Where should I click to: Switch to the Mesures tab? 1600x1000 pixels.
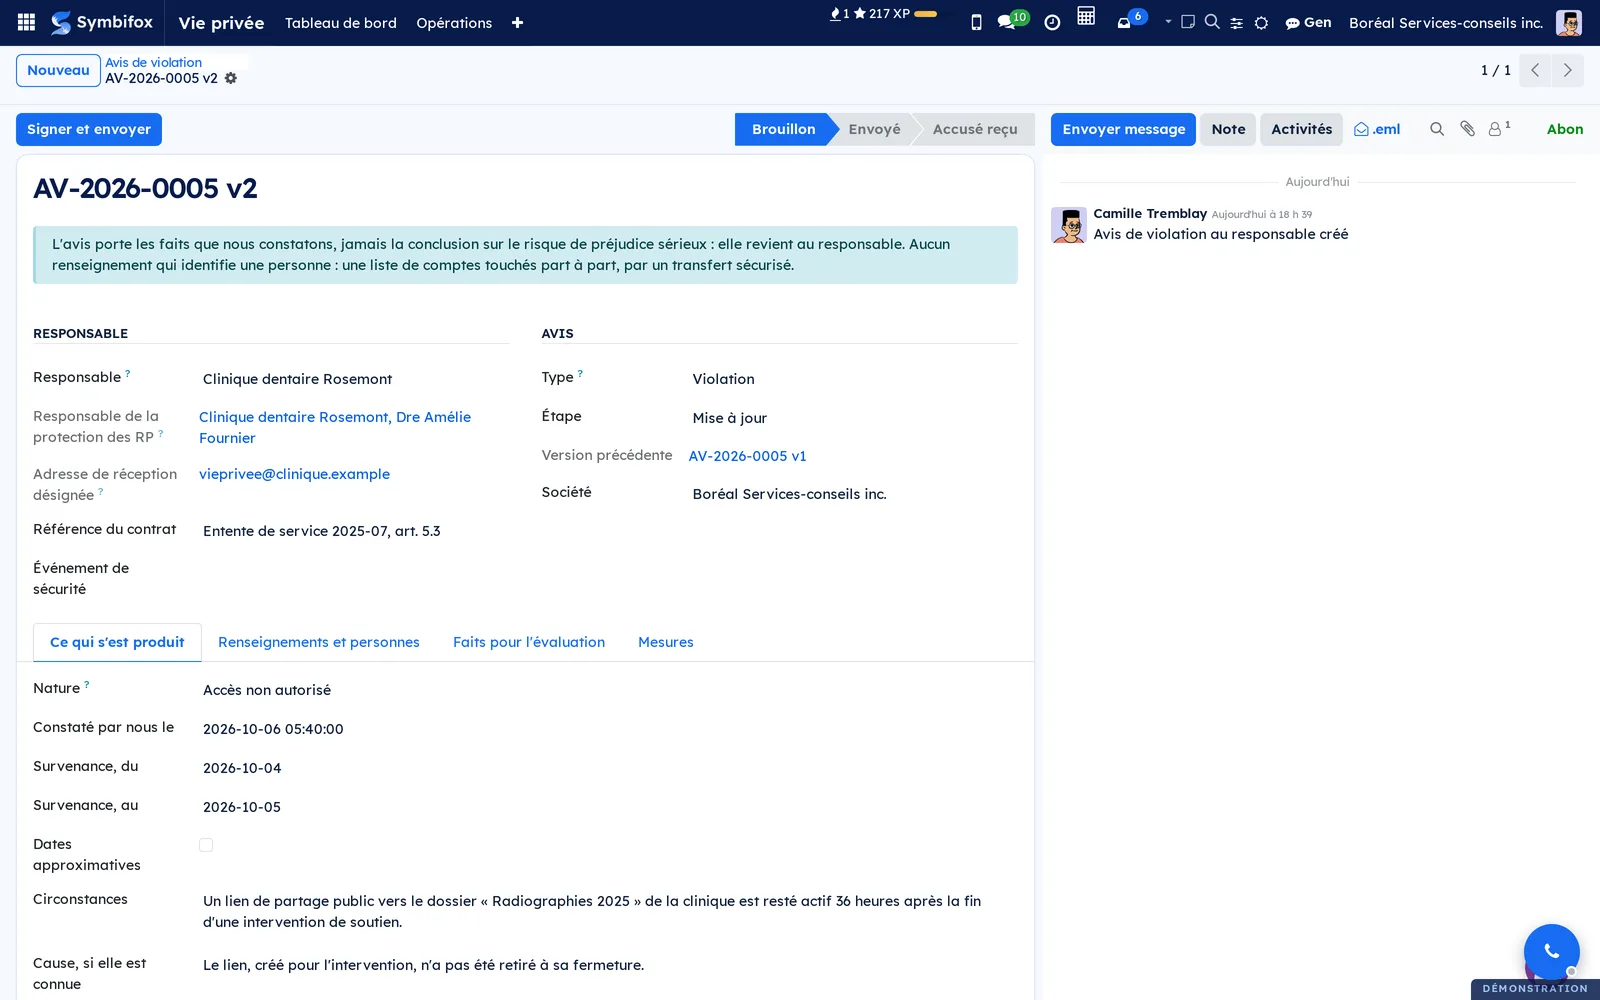pos(666,642)
